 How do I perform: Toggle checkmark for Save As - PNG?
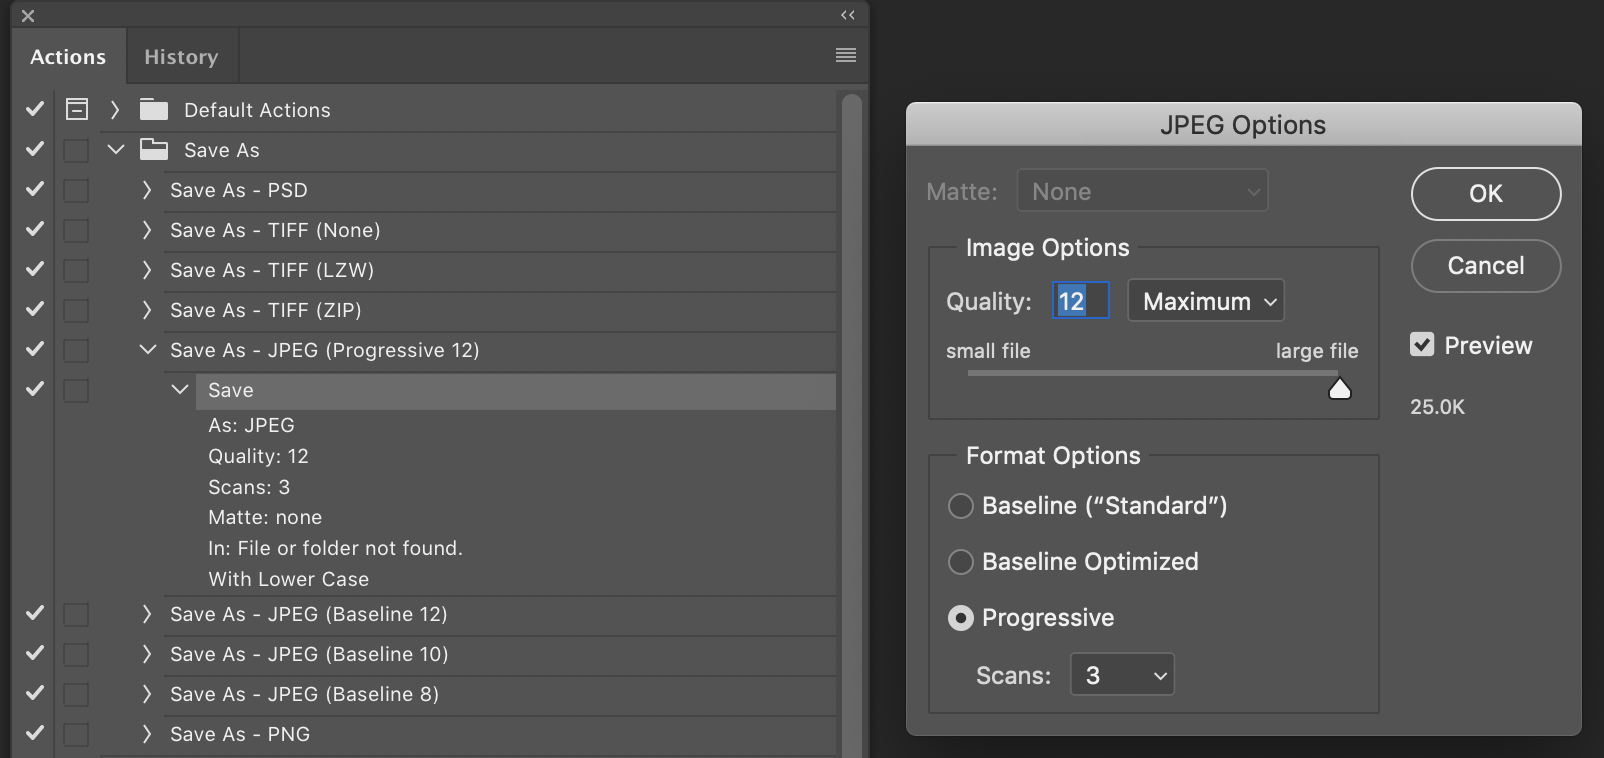[35, 733]
